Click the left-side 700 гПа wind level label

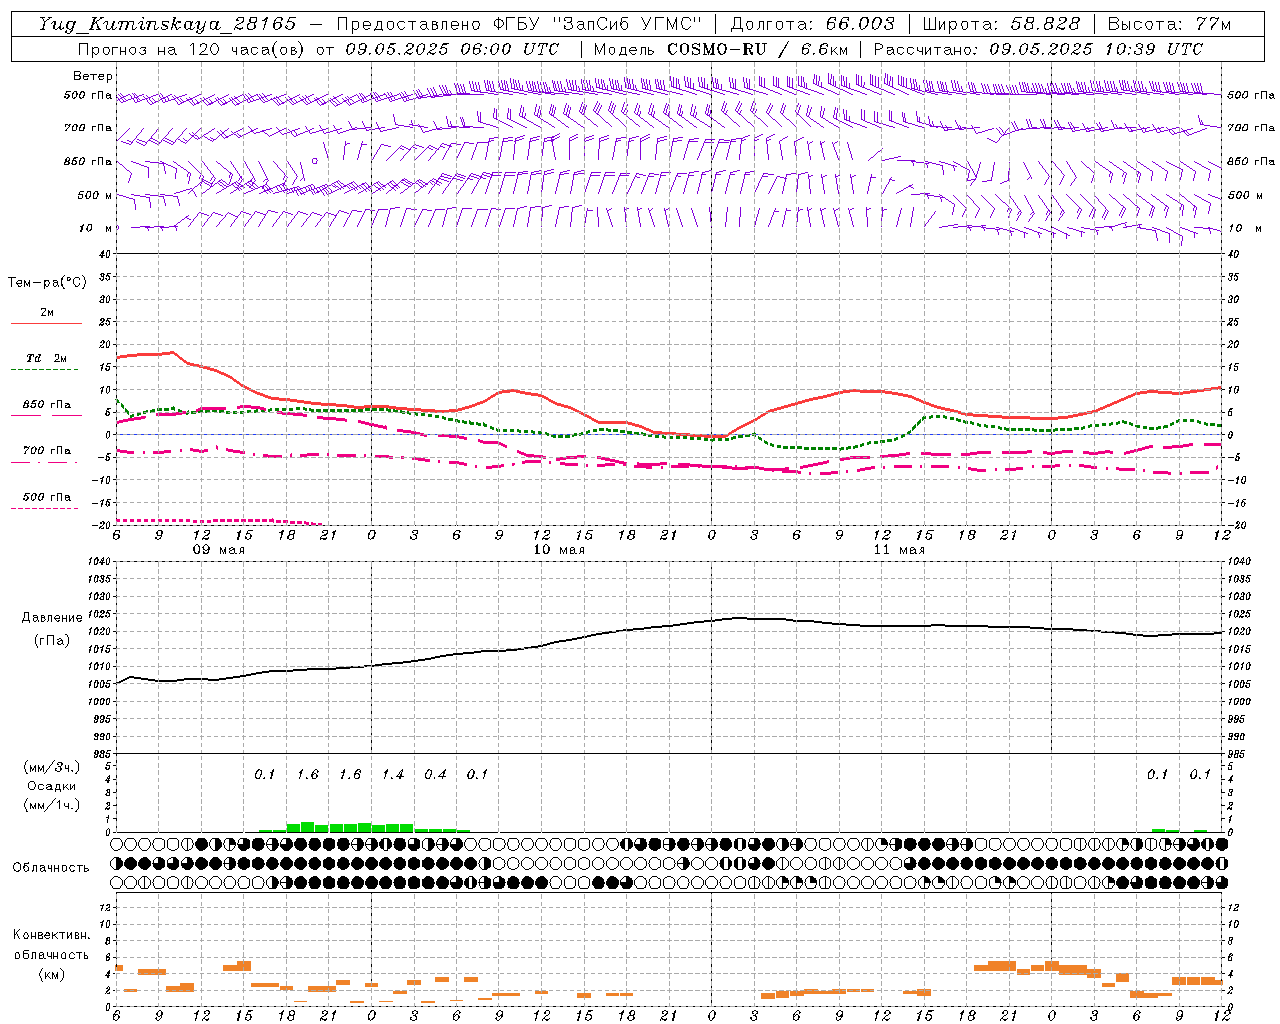(88, 129)
